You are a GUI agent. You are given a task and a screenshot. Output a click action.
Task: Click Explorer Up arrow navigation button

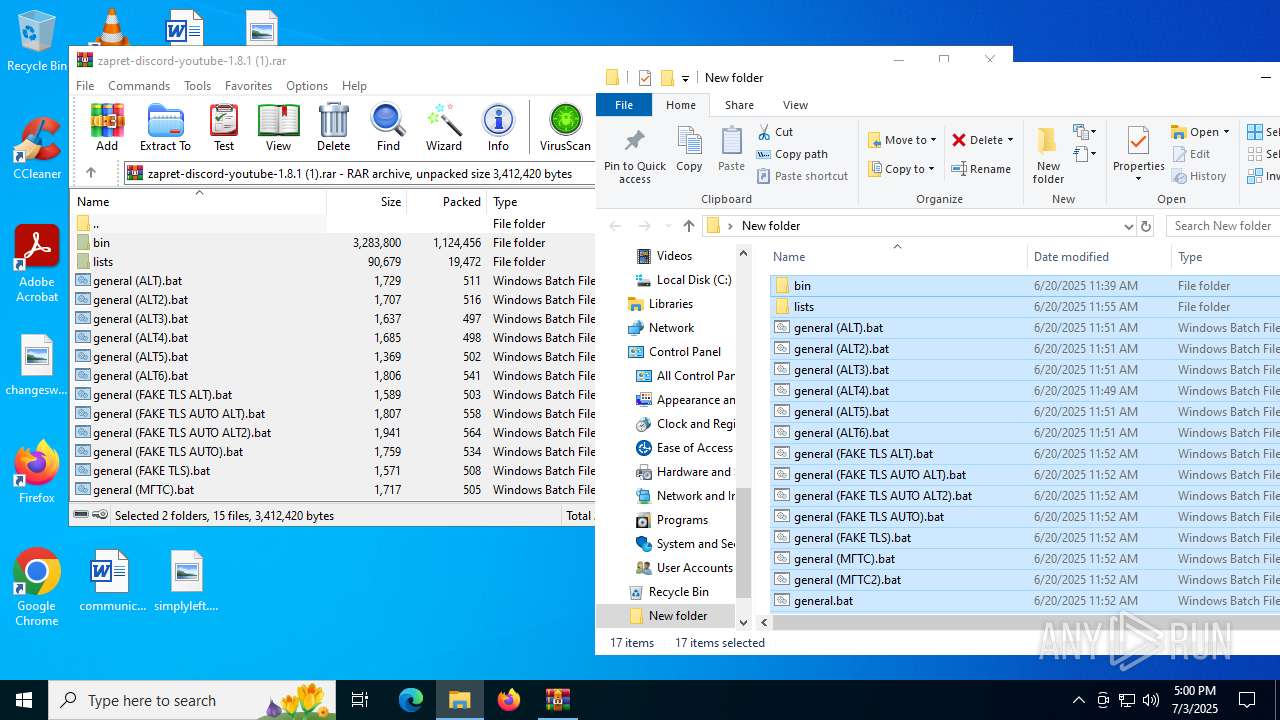689,226
